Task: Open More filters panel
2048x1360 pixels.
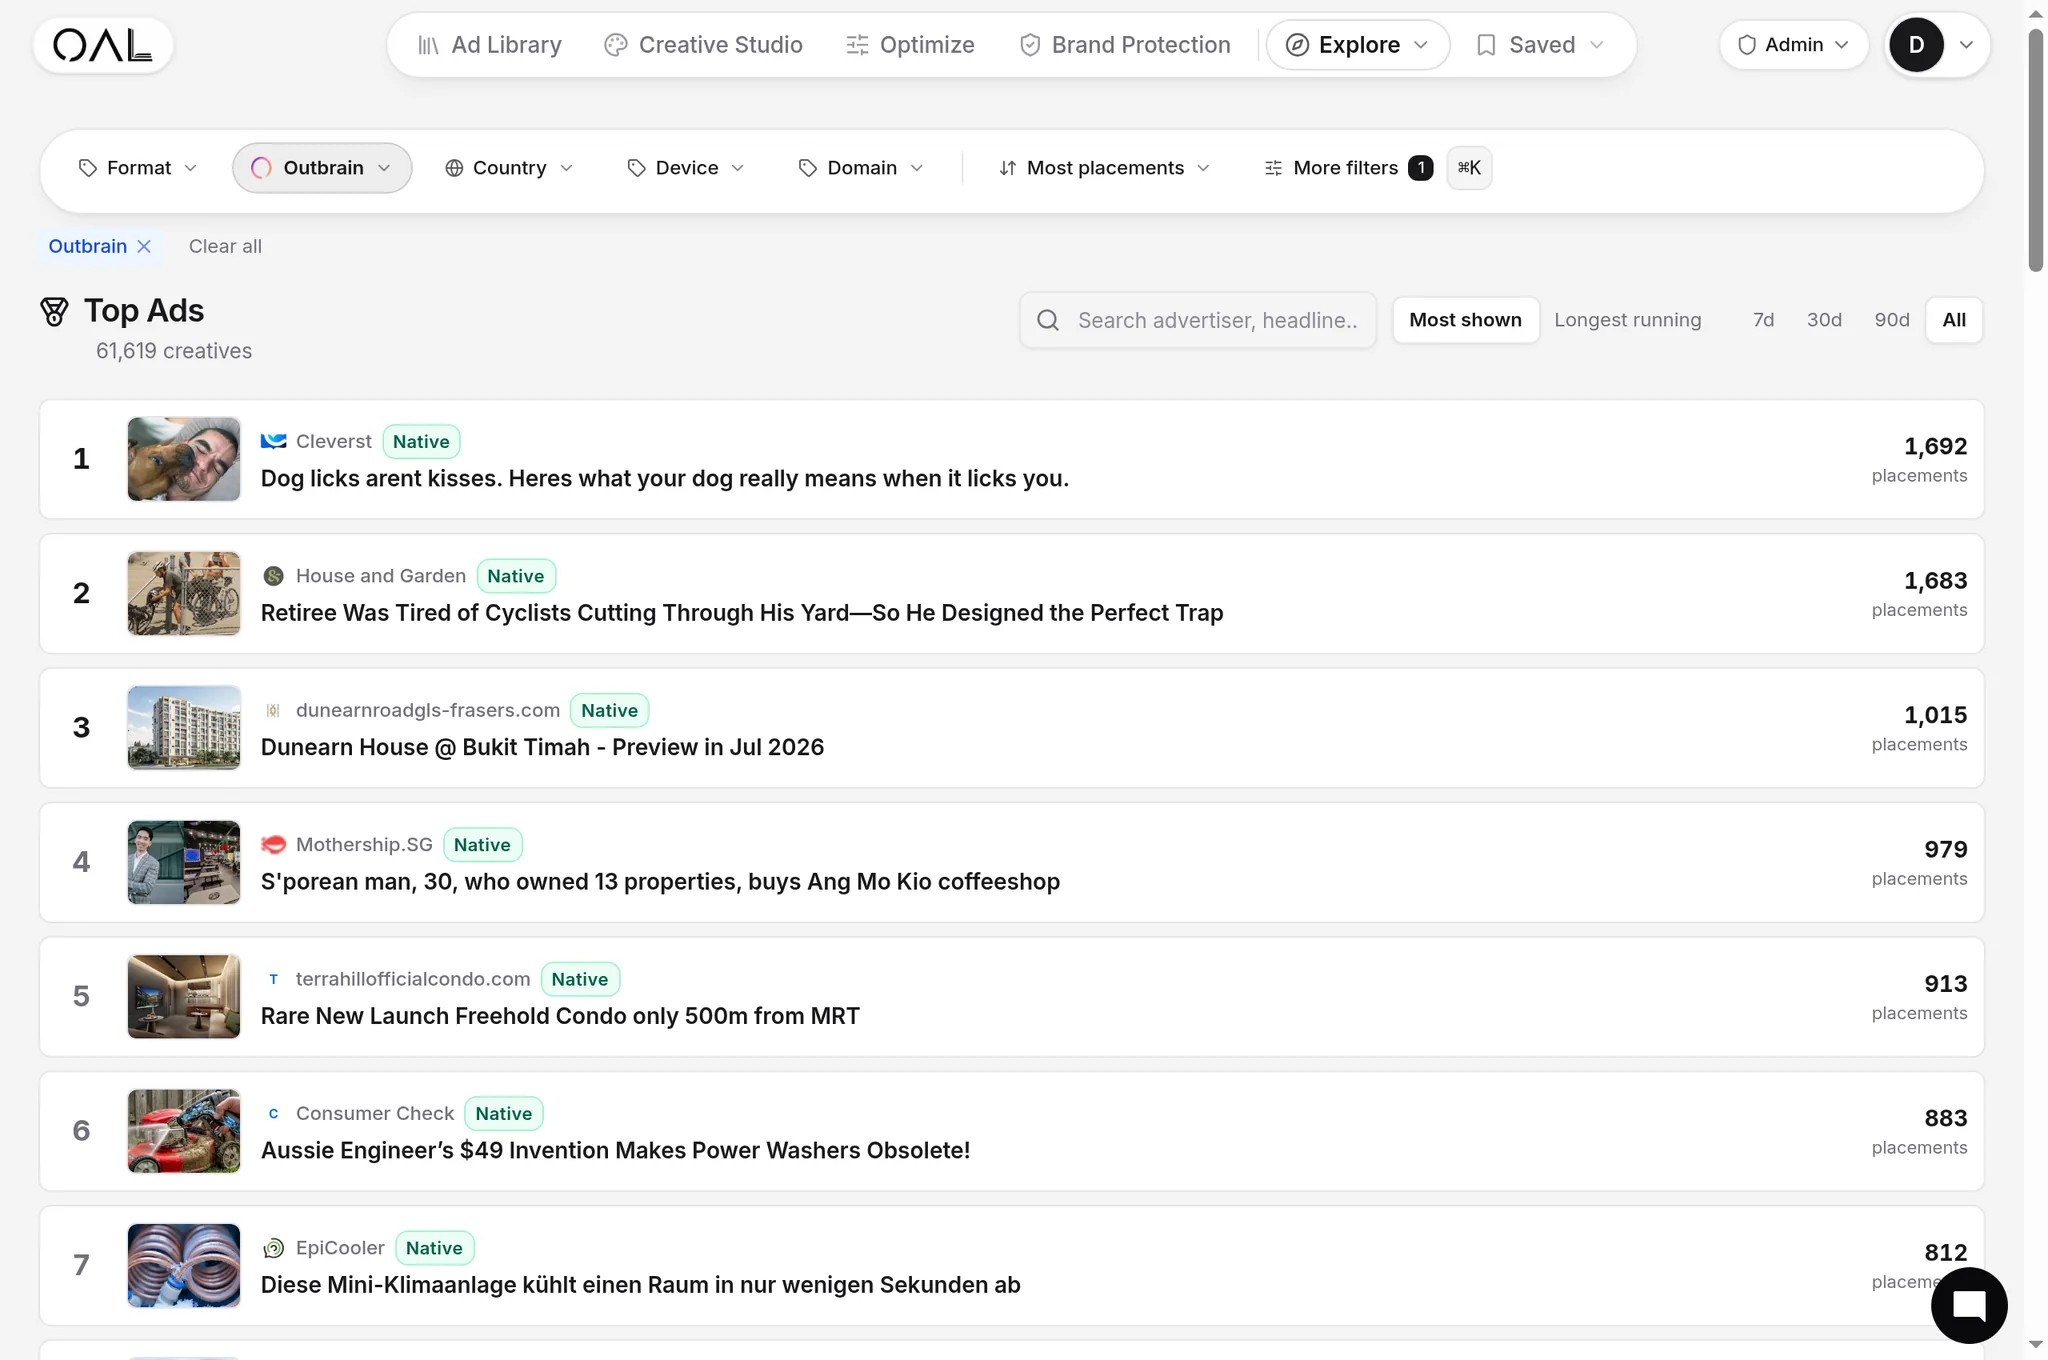Action: [1348, 168]
